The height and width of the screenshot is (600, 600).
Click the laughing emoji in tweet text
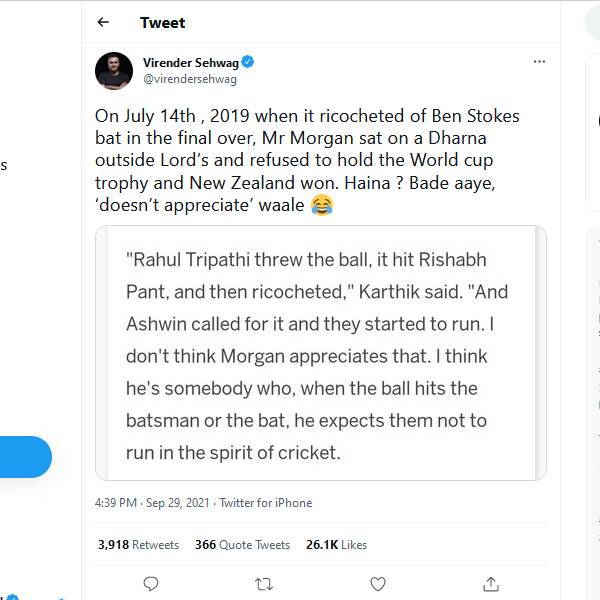[x=321, y=206]
